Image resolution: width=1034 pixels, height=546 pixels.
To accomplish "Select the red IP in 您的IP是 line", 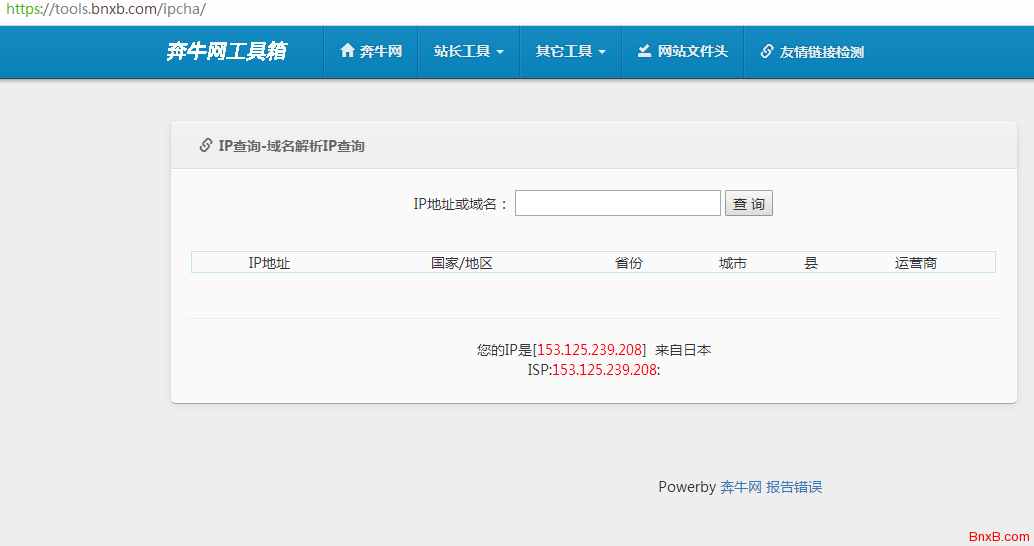I will click(x=590, y=350).
